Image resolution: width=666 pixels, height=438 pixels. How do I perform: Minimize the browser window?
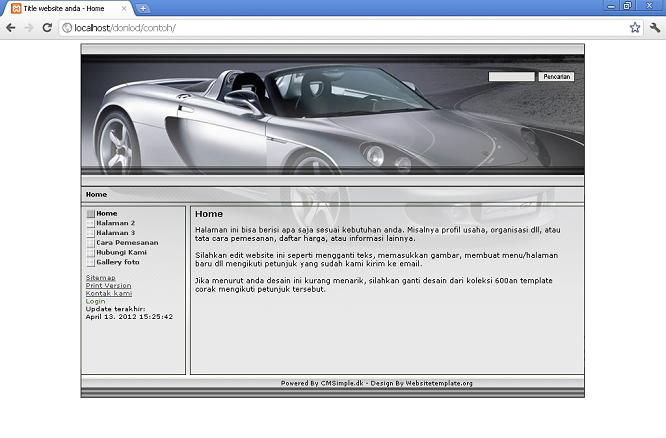pyautogui.click(x=611, y=6)
